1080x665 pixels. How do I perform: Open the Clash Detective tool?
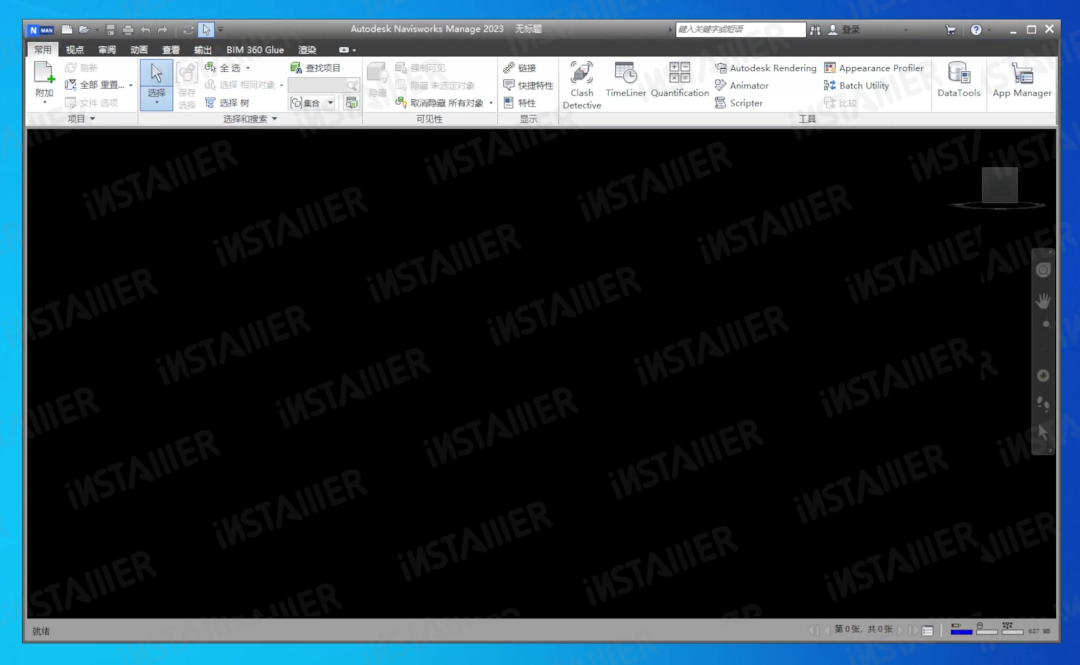[x=581, y=85]
